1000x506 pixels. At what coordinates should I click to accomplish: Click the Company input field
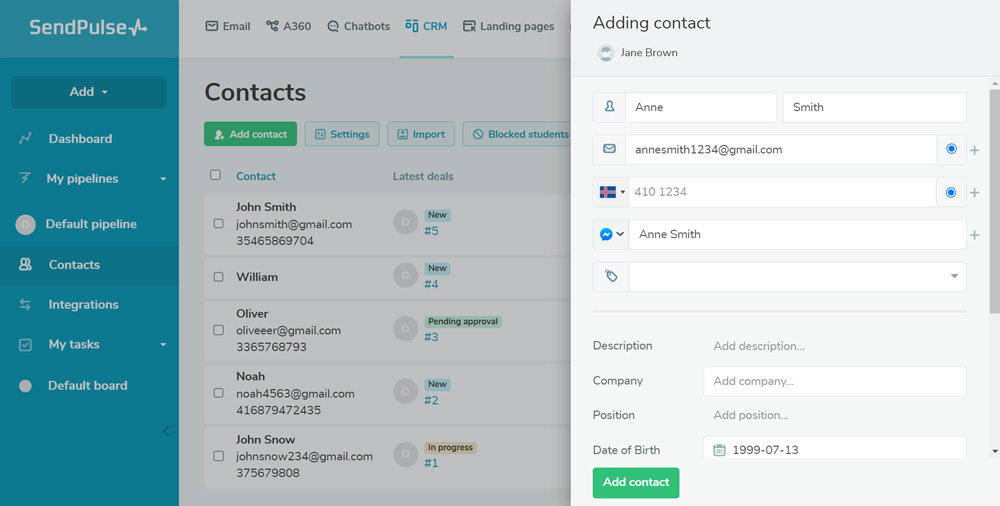pyautogui.click(x=834, y=381)
